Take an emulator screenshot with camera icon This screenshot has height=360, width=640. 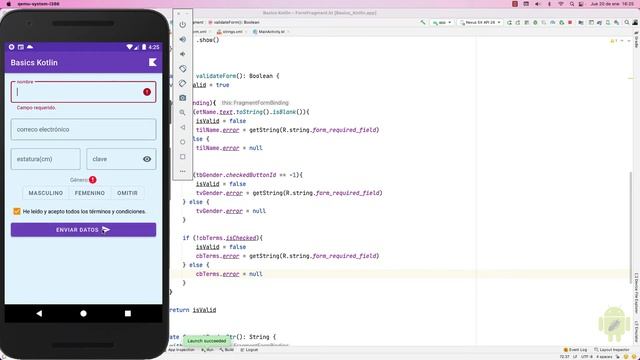182,98
